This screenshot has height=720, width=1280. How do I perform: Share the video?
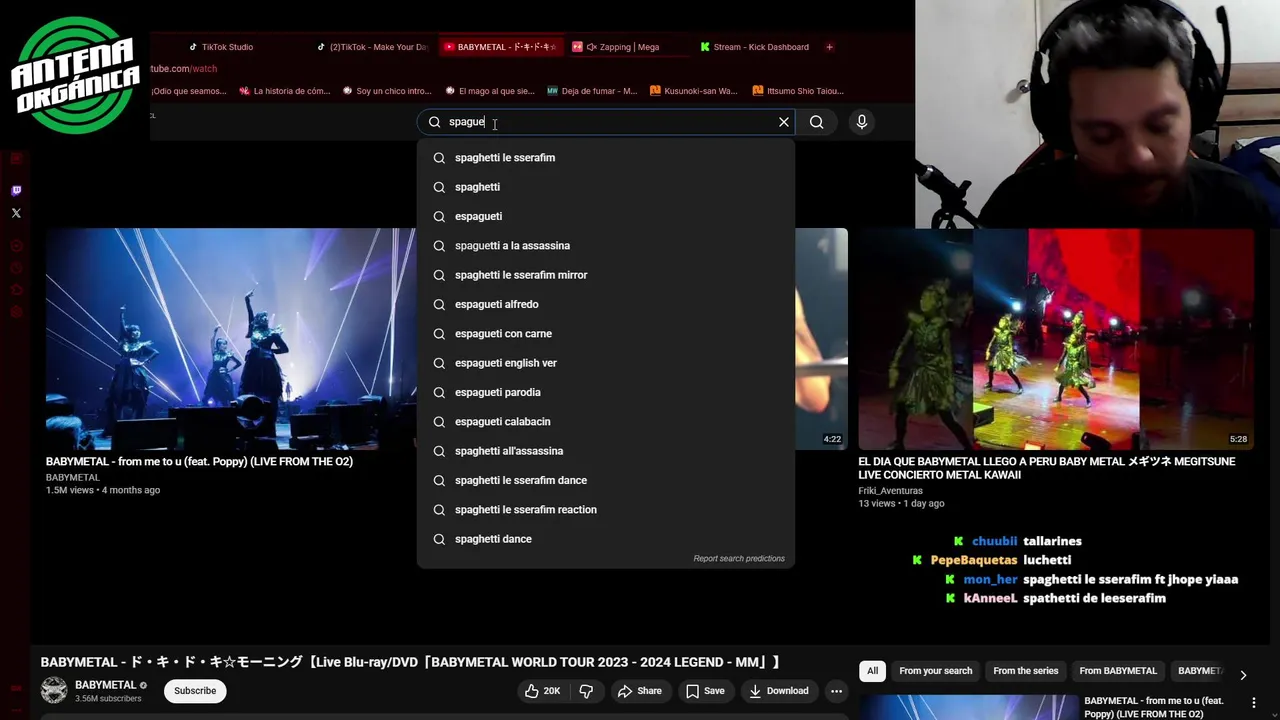pyautogui.click(x=640, y=691)
